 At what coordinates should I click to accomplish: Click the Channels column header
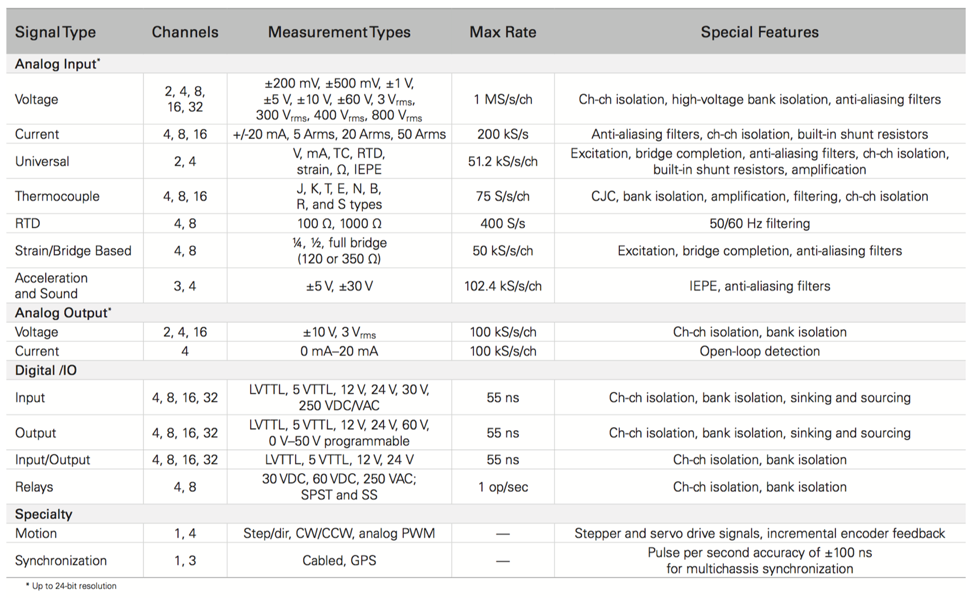click(x=185, y=32)
